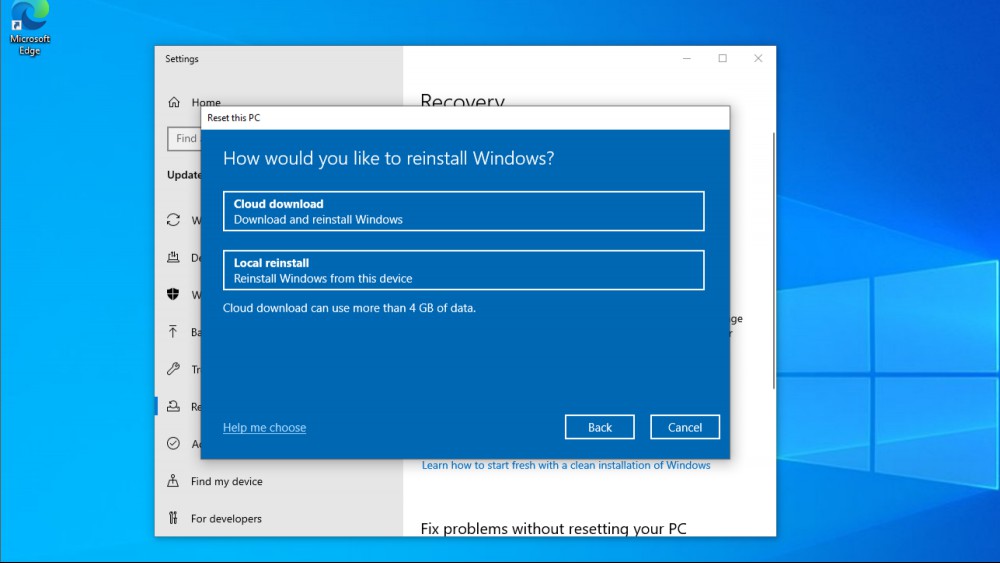
Task: Click the For developers tools icon
Action: tap(173, 518)
